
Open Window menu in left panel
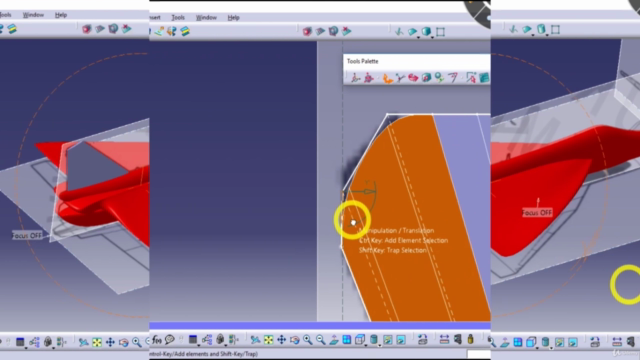(33, 15)
